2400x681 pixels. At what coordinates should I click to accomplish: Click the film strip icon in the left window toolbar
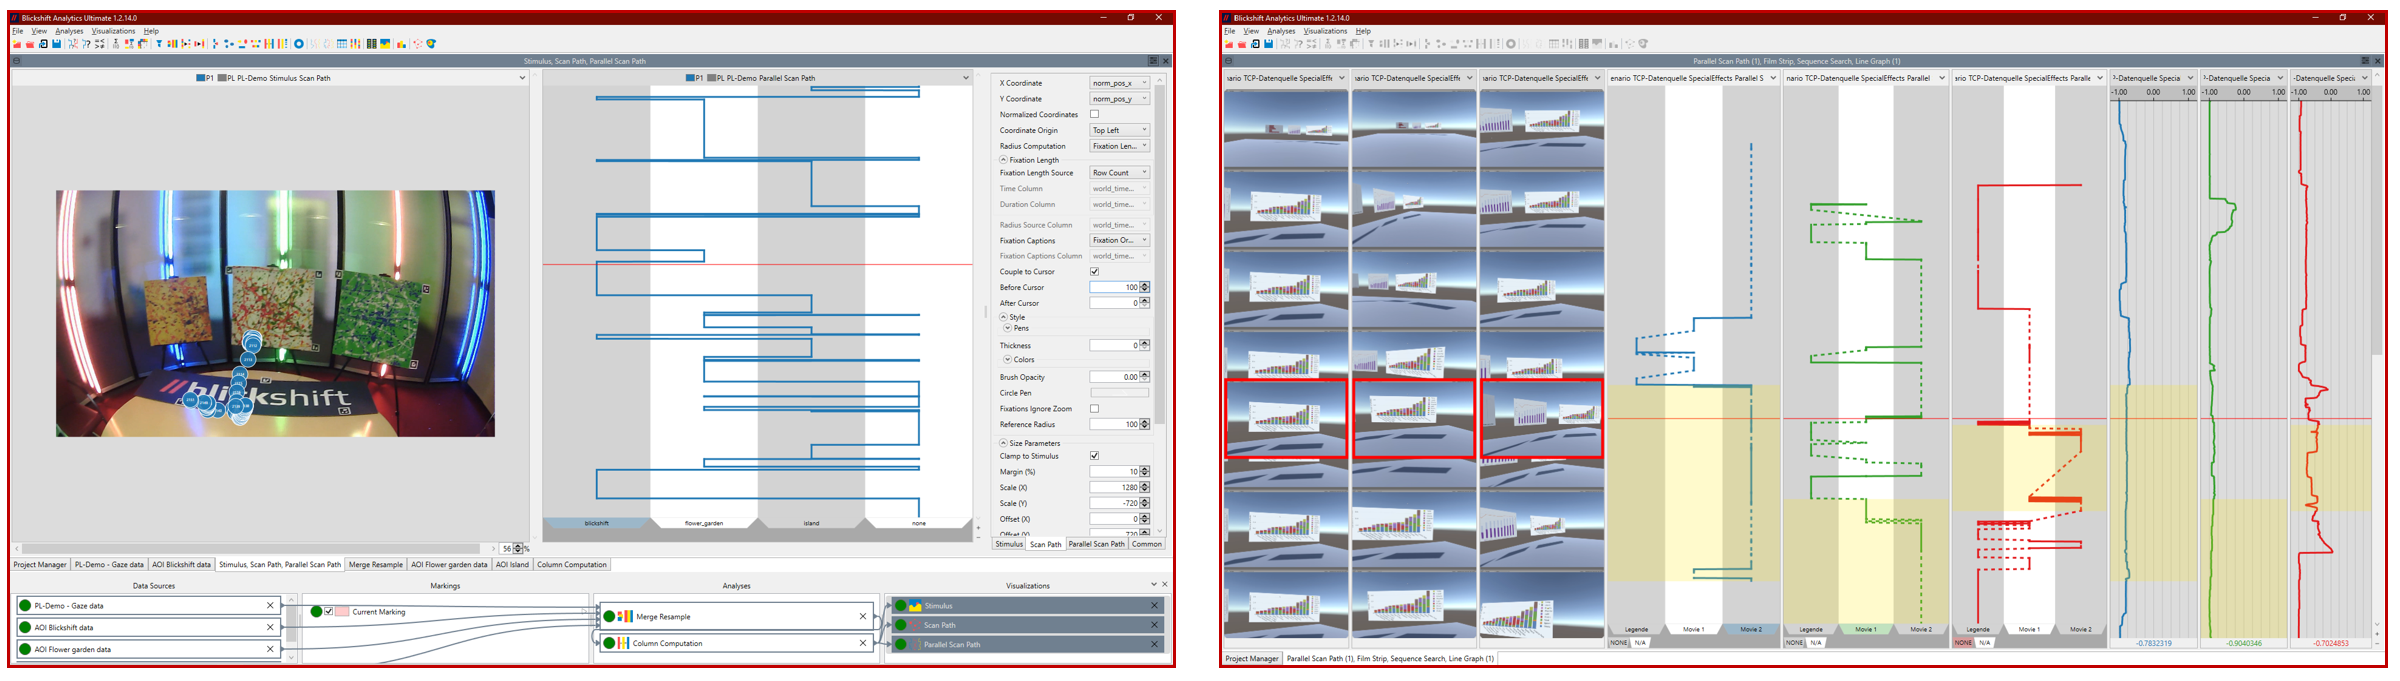pyautogui.click(x=372, y=44)
